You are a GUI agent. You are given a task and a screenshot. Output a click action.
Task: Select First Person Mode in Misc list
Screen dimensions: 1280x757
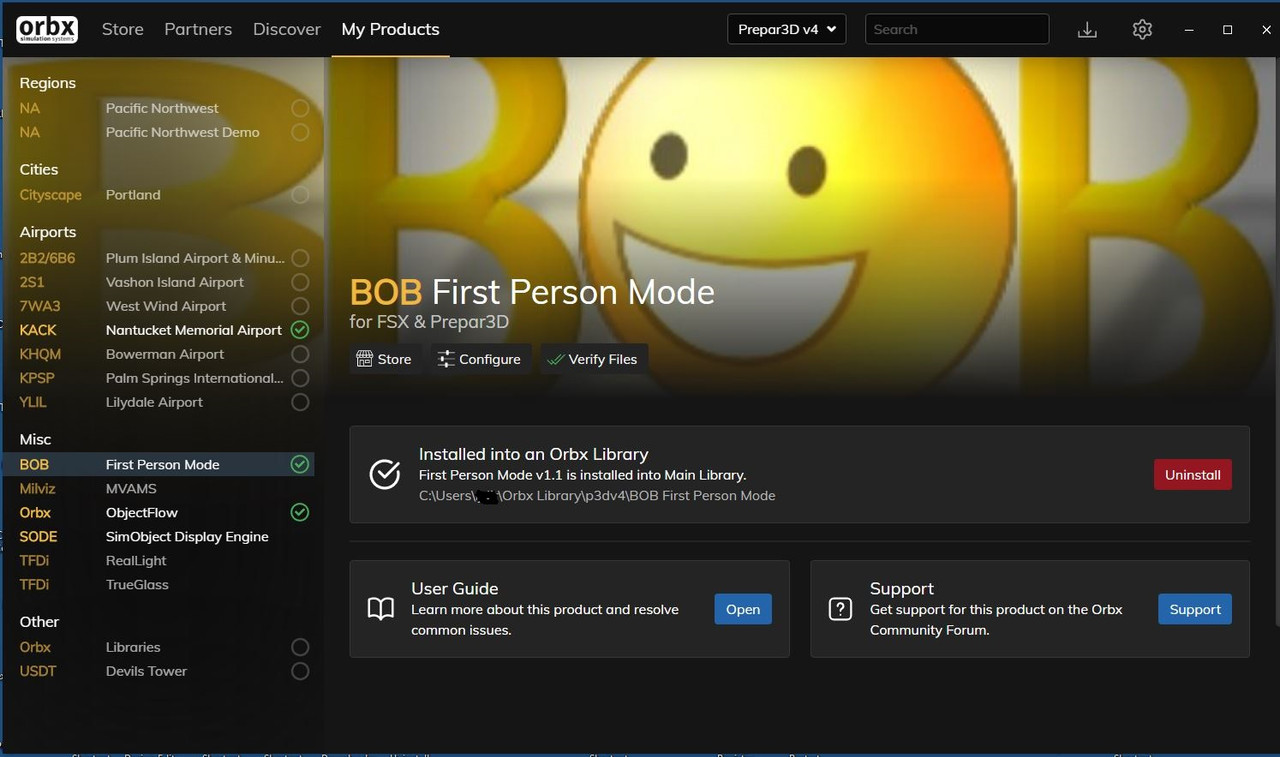(164, 464)
